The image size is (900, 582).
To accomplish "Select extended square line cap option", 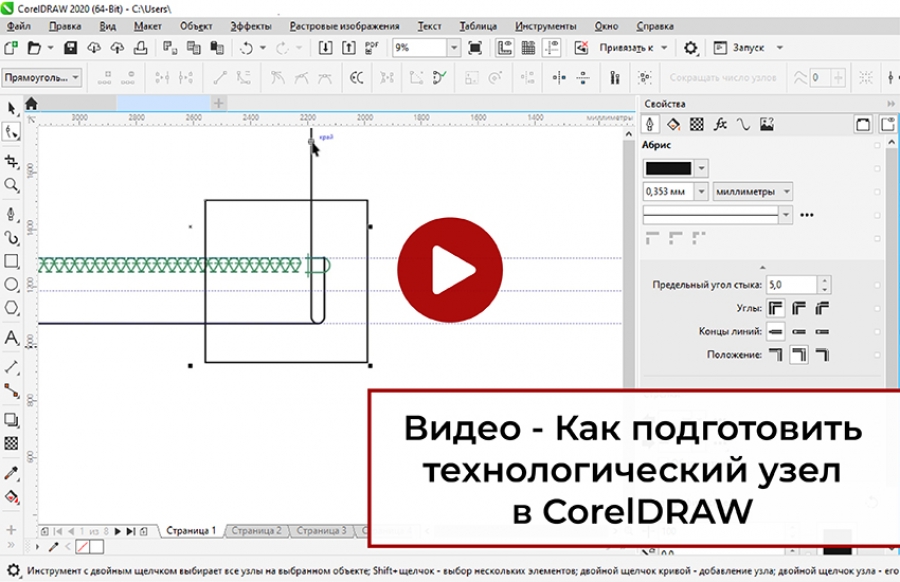I will click(823, 331).
